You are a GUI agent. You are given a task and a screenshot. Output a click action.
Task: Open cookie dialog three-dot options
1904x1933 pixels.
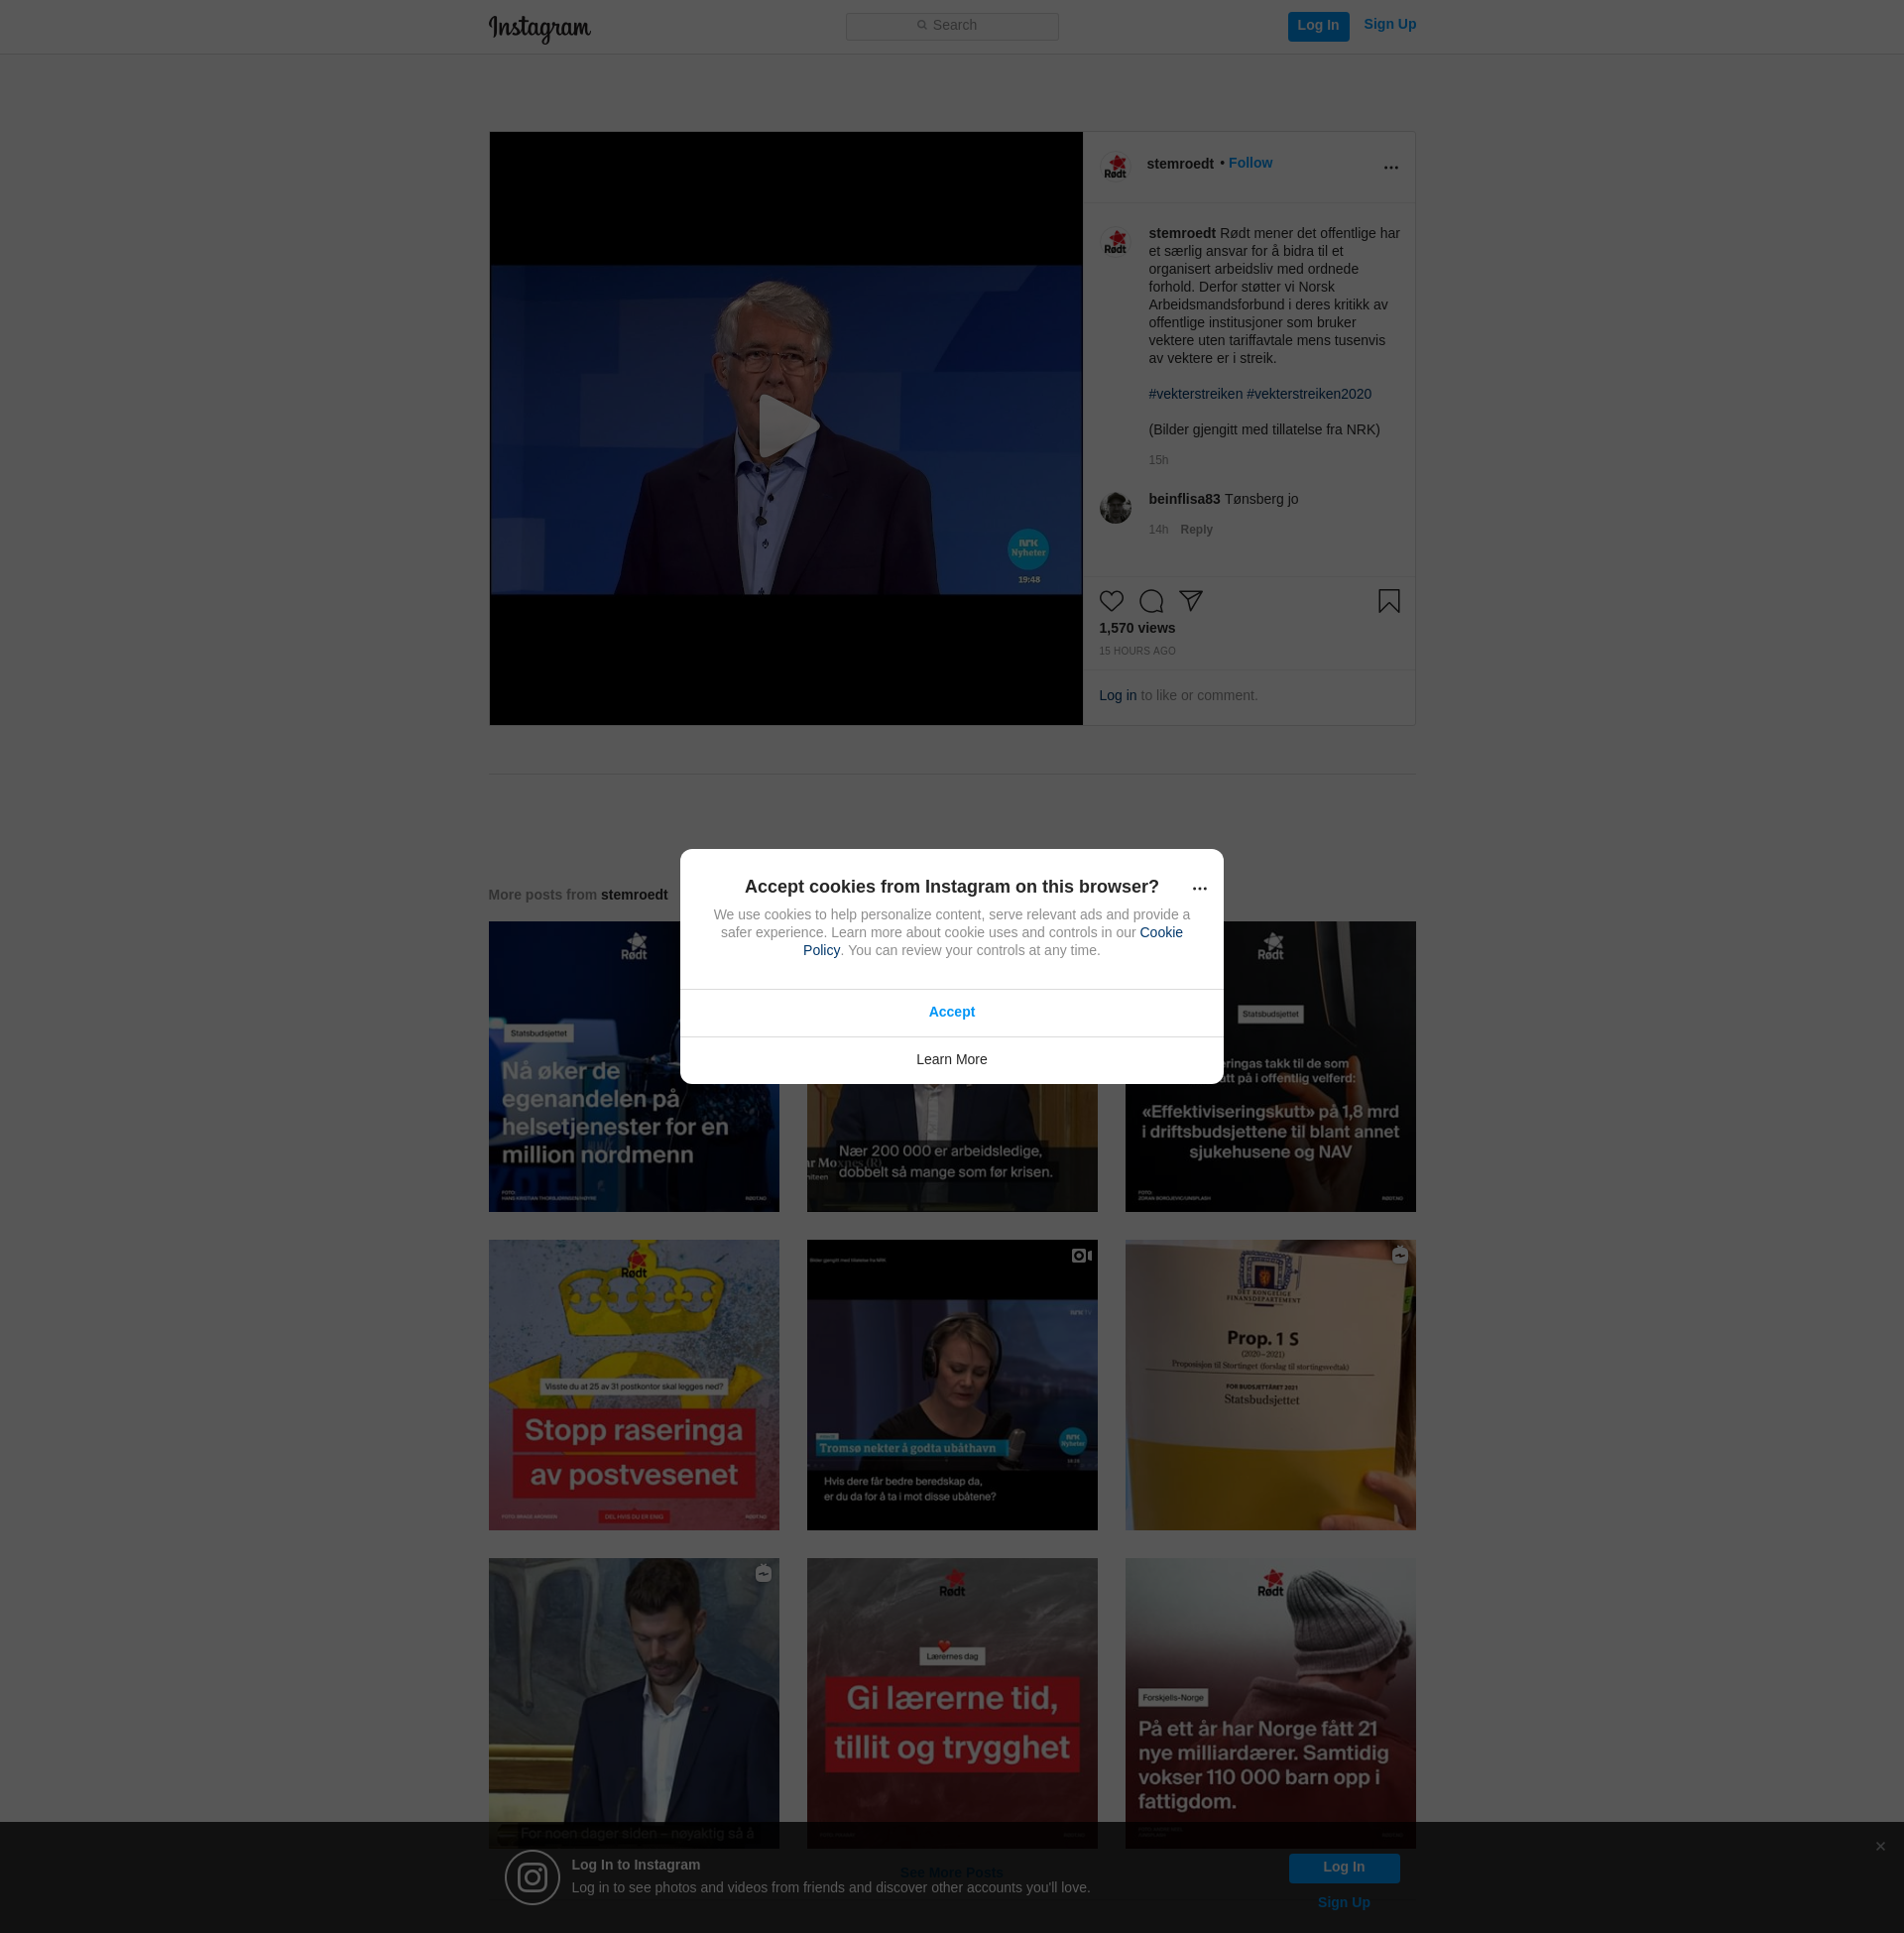(1199, 888)
